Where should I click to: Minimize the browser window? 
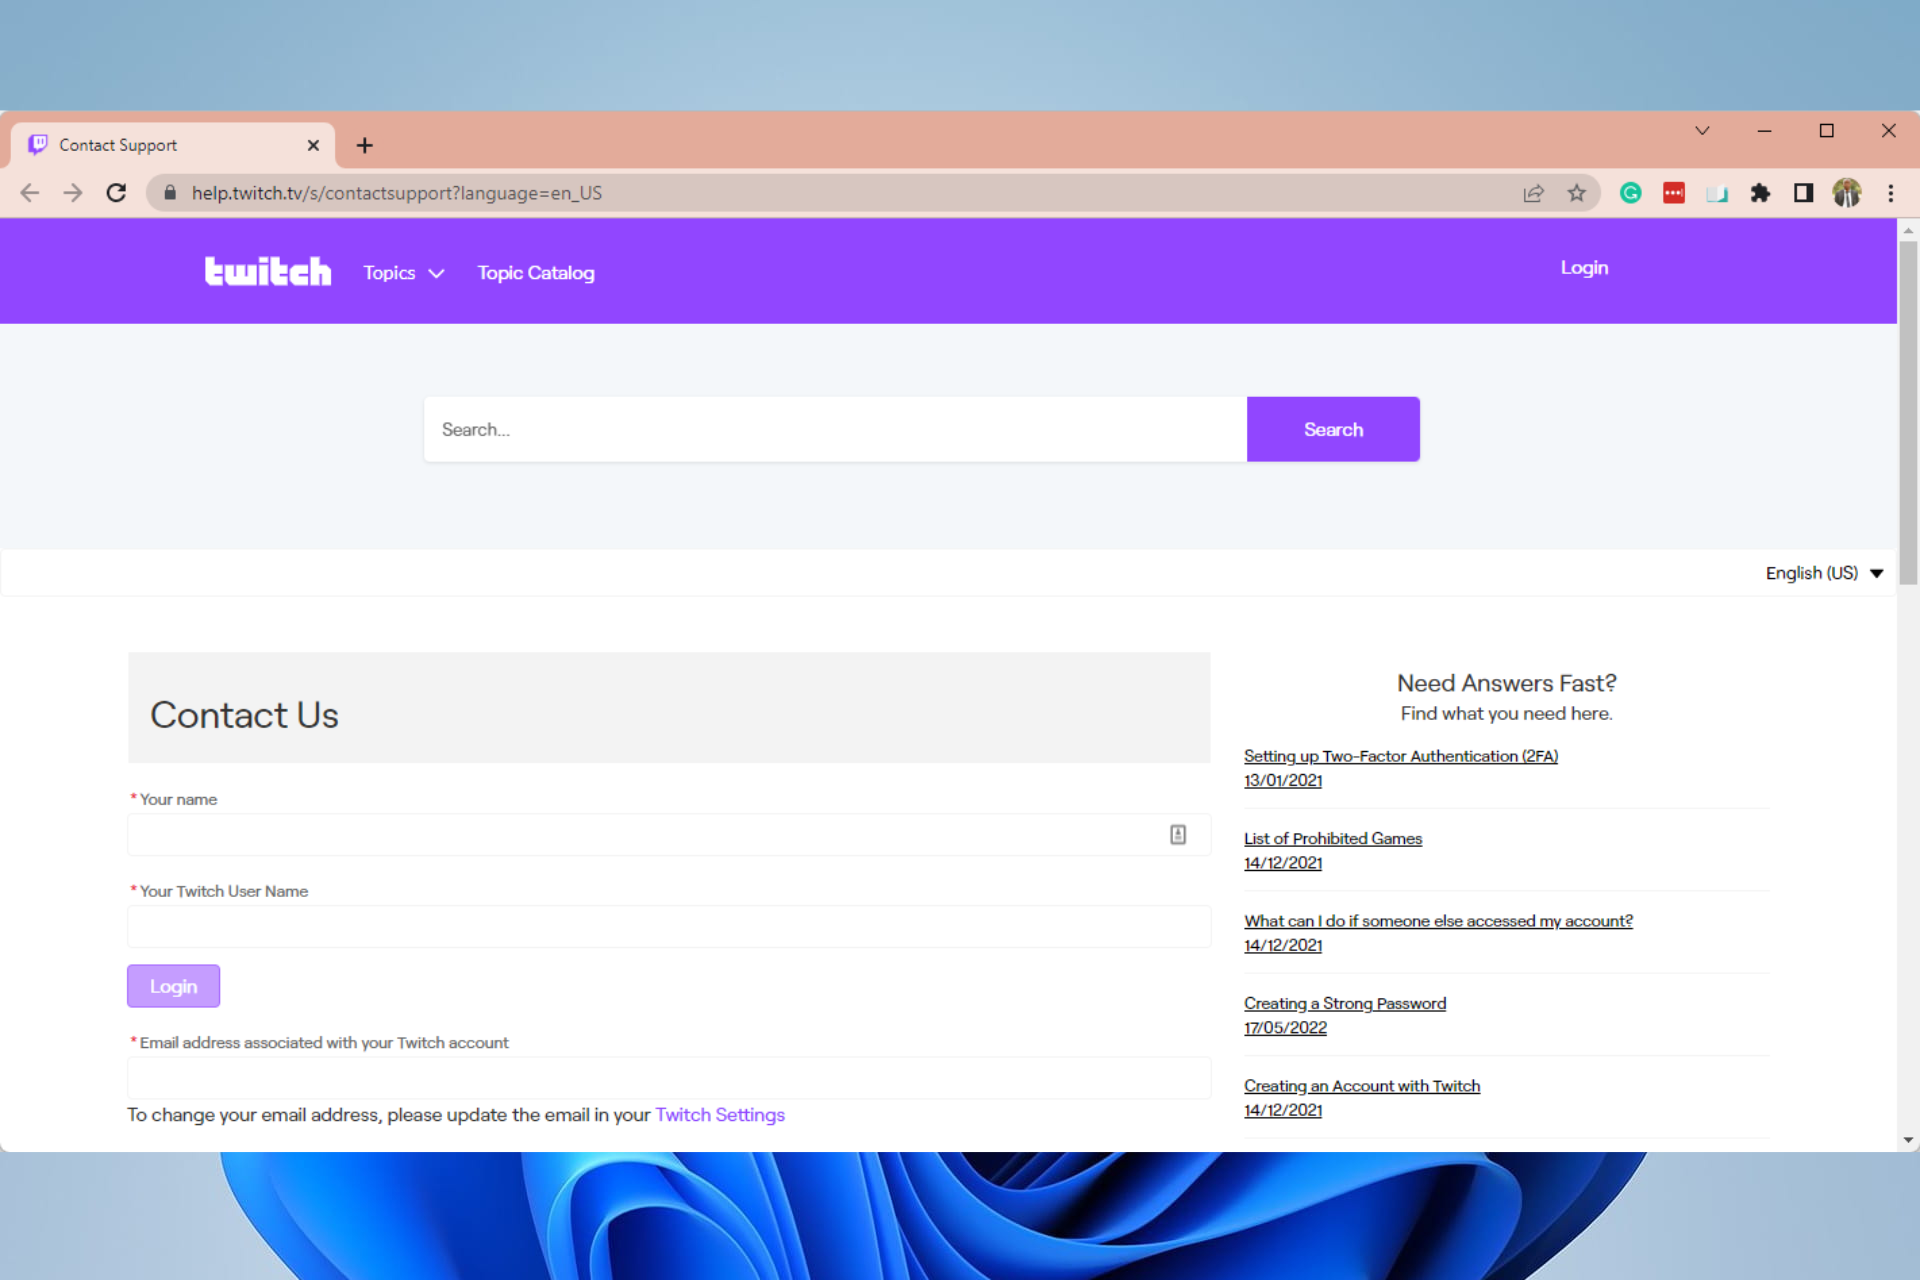1764,131
